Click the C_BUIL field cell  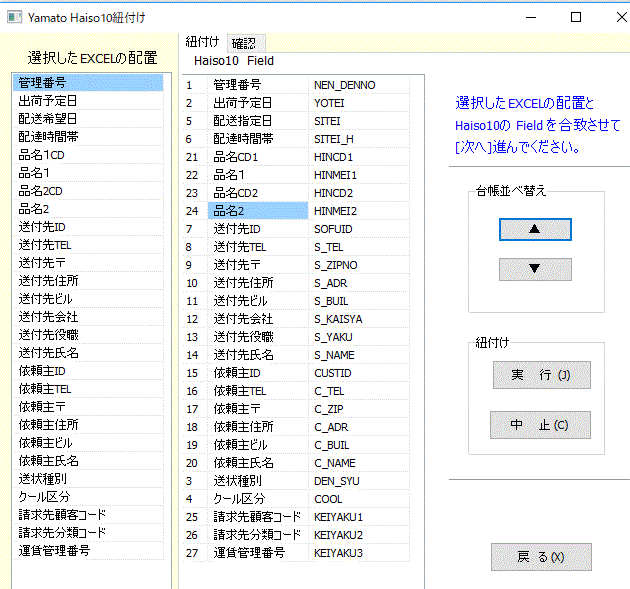coord(359,445)
